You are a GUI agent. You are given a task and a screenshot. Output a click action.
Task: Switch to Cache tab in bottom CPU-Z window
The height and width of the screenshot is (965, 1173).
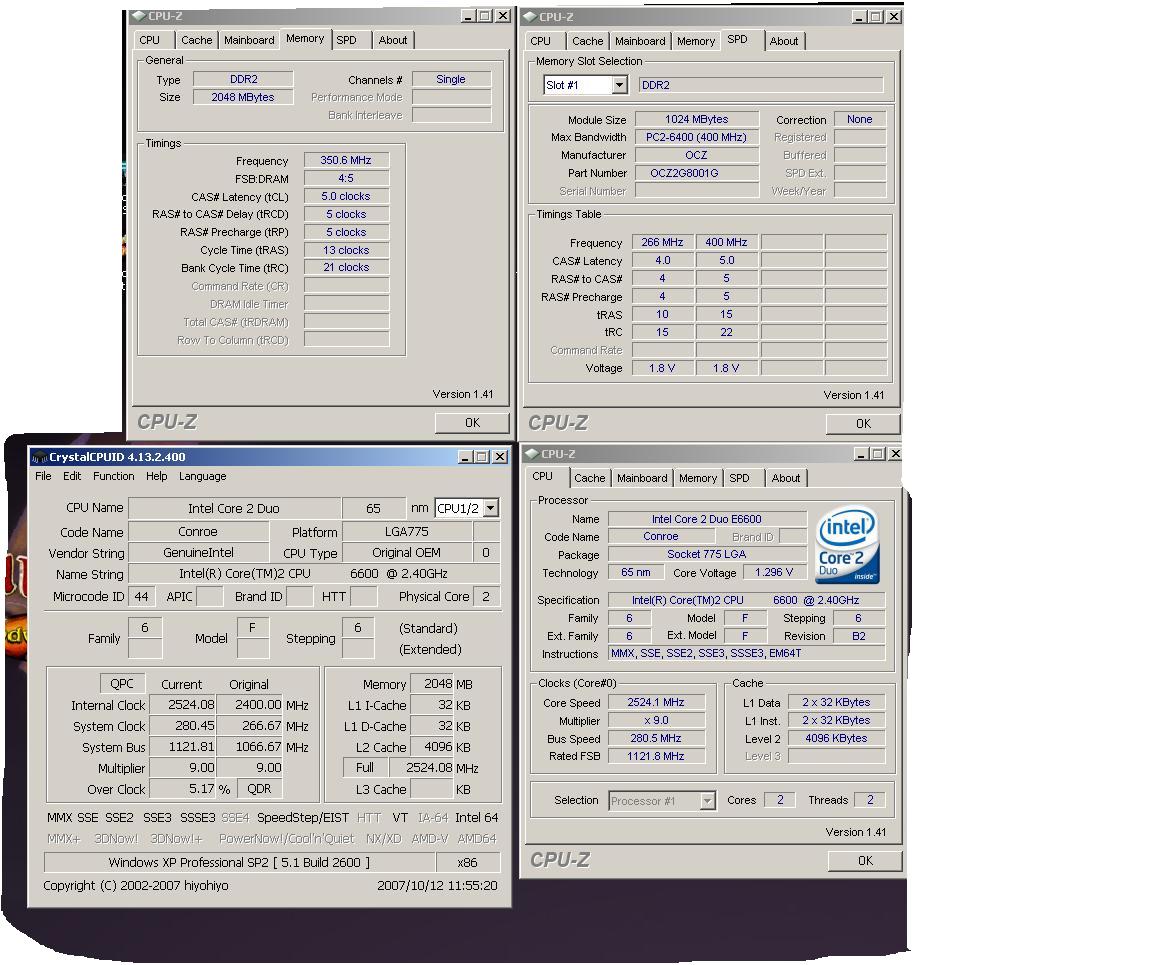(589, 478)
